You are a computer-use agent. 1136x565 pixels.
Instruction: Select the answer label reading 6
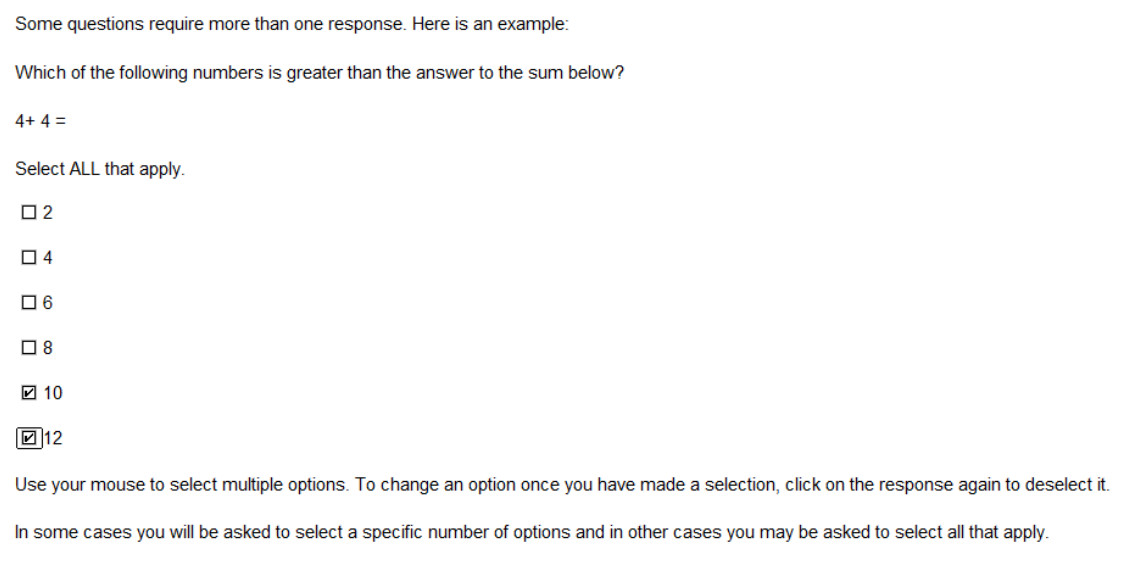[x=47, y=303]
